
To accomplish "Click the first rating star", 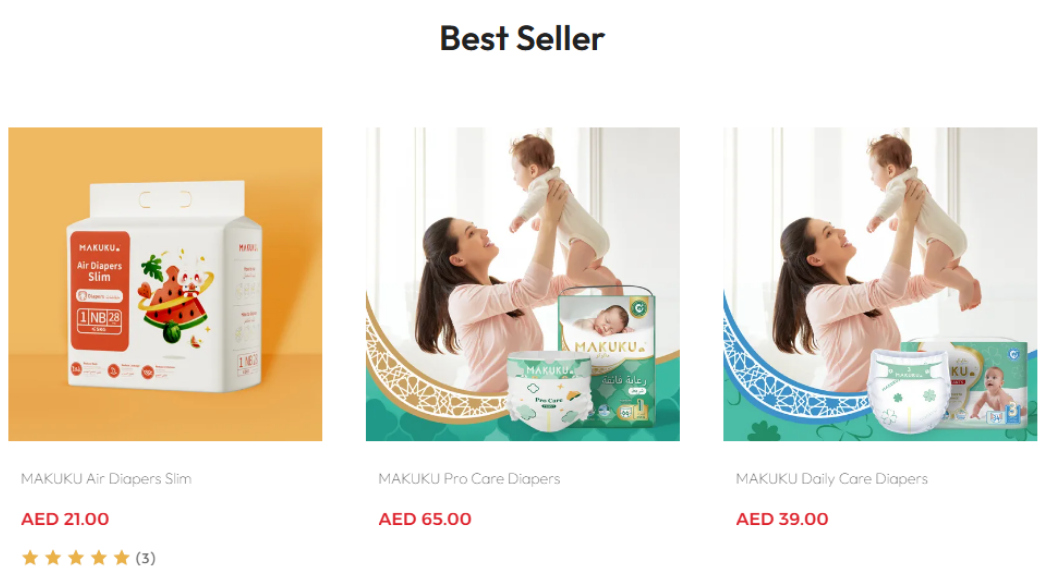I will (30, 558).
